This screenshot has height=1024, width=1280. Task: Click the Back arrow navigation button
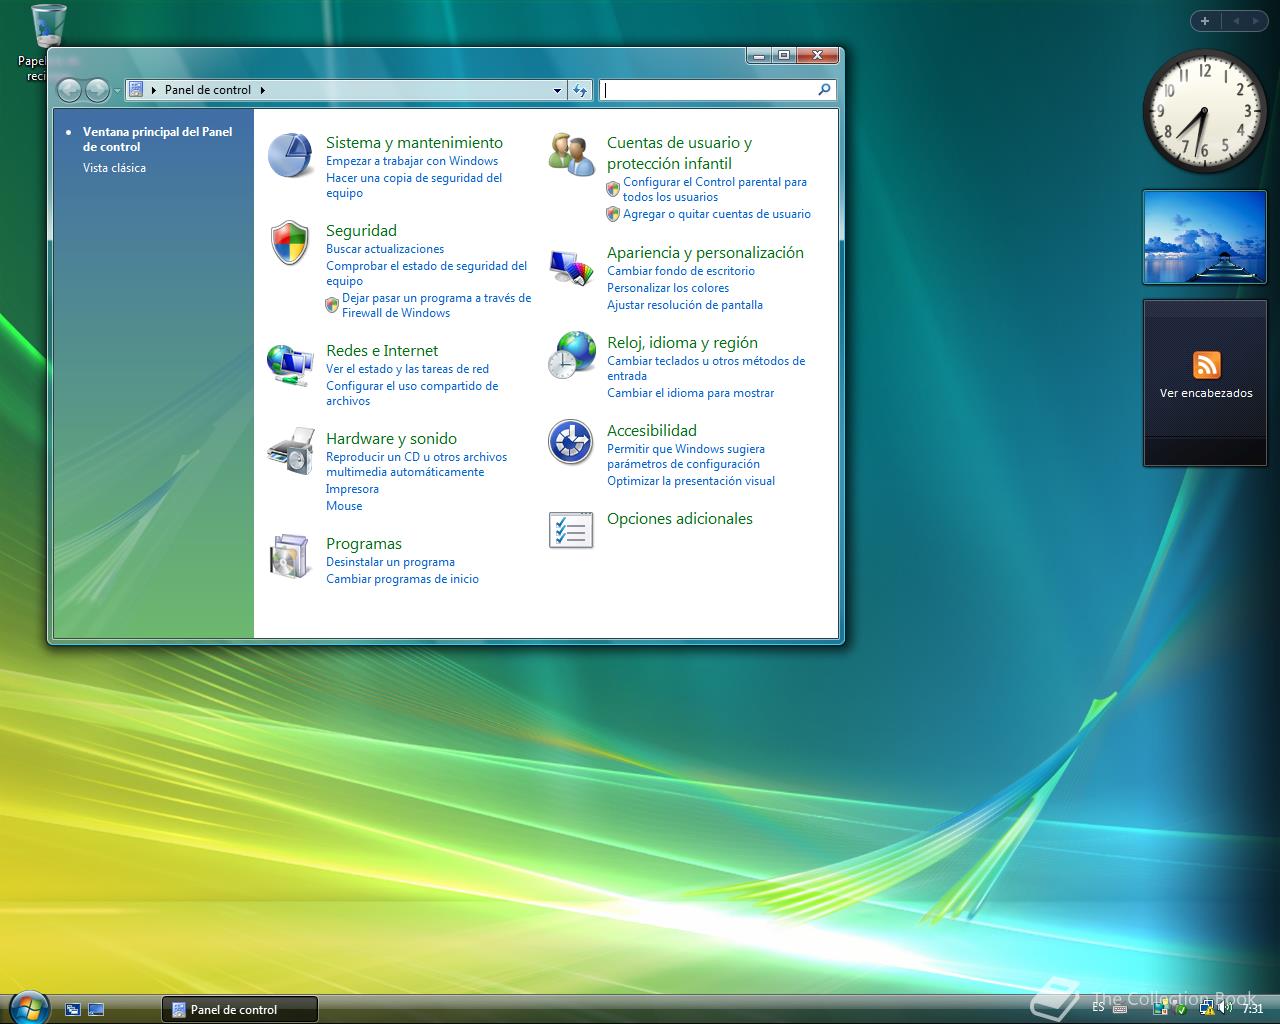(69, 90)
